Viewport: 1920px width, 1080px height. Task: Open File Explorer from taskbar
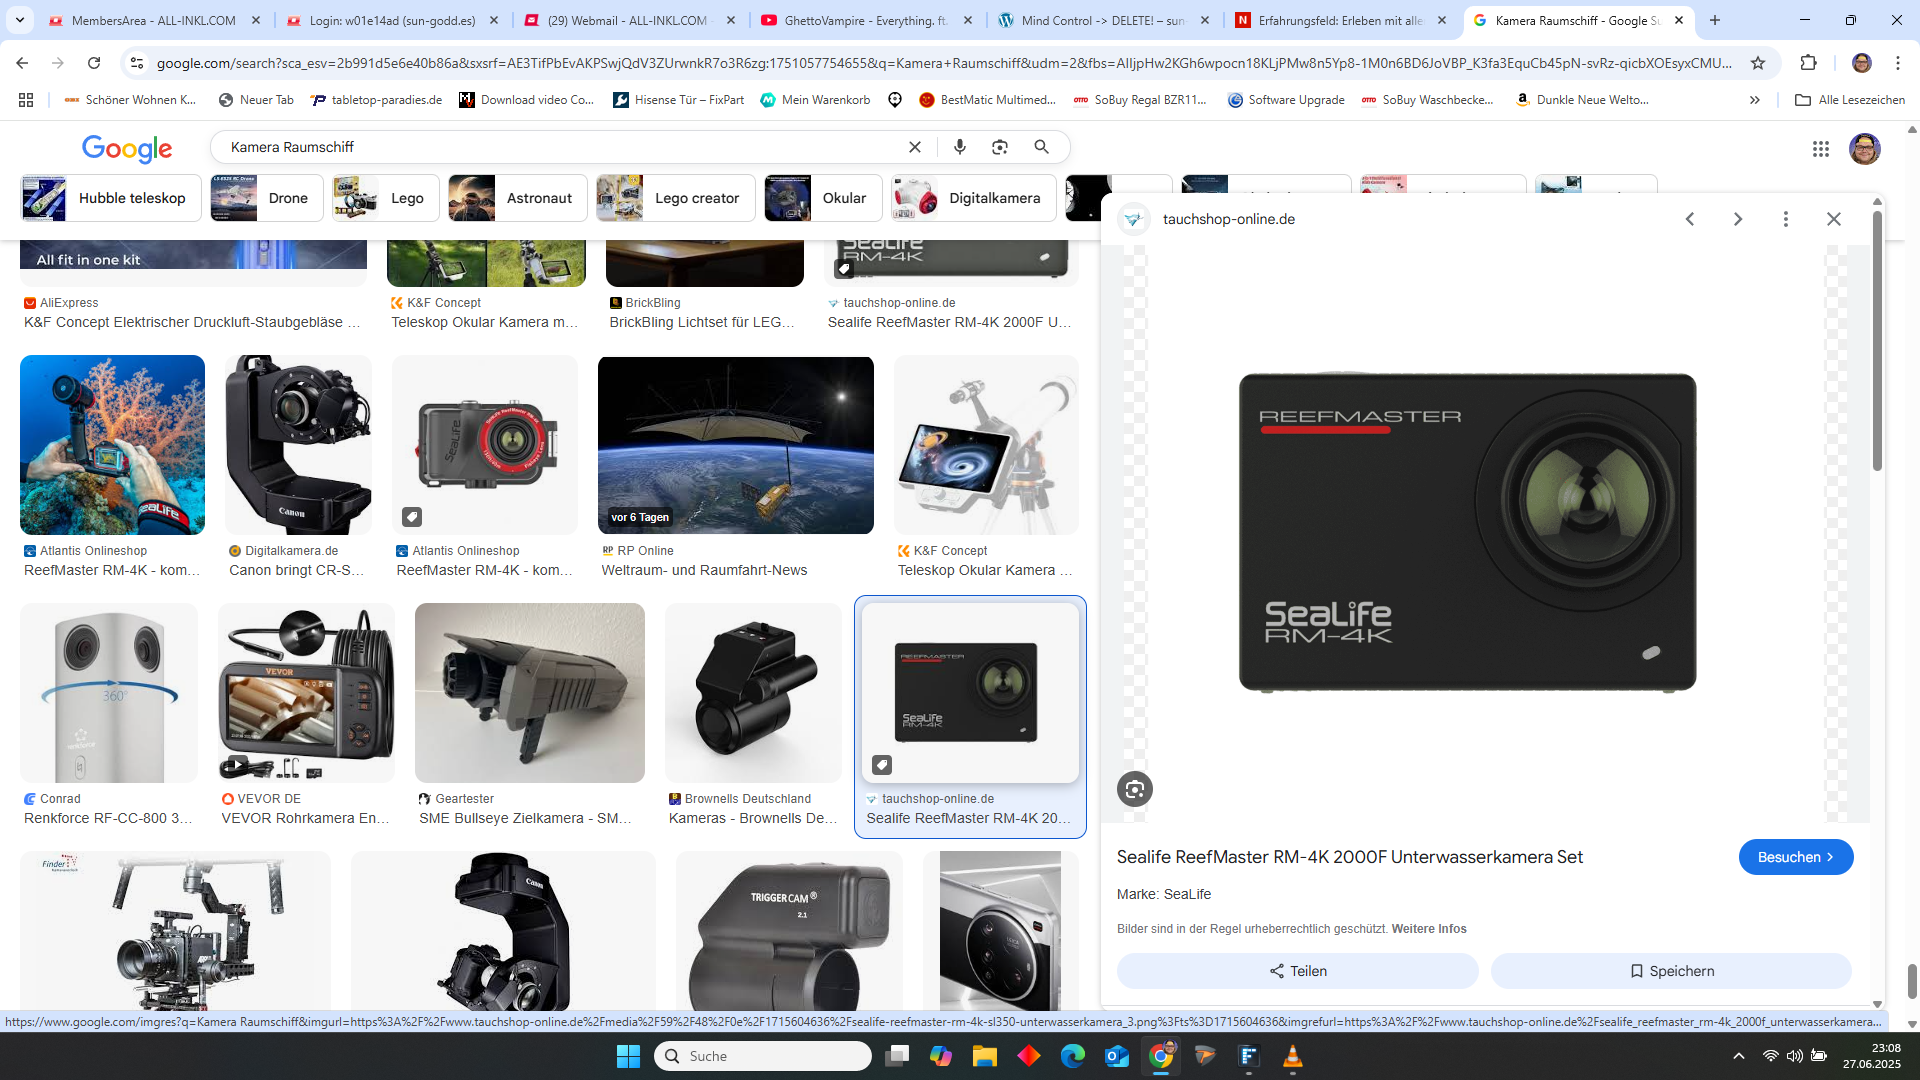tap(985, 1056)
